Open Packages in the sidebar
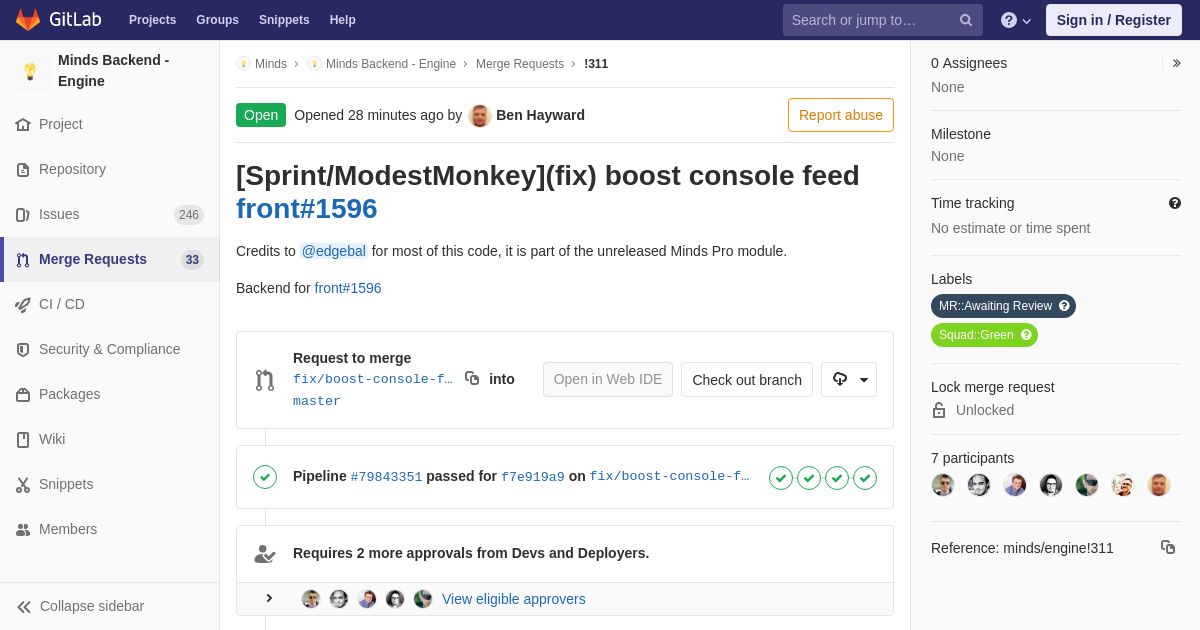1200x630 pixels. 110,394
